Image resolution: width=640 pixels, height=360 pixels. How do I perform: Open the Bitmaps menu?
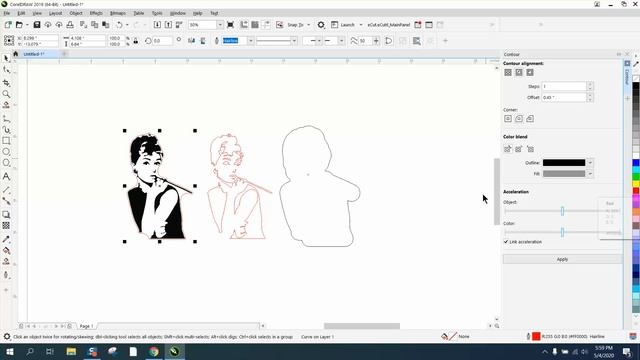[118, 13]
